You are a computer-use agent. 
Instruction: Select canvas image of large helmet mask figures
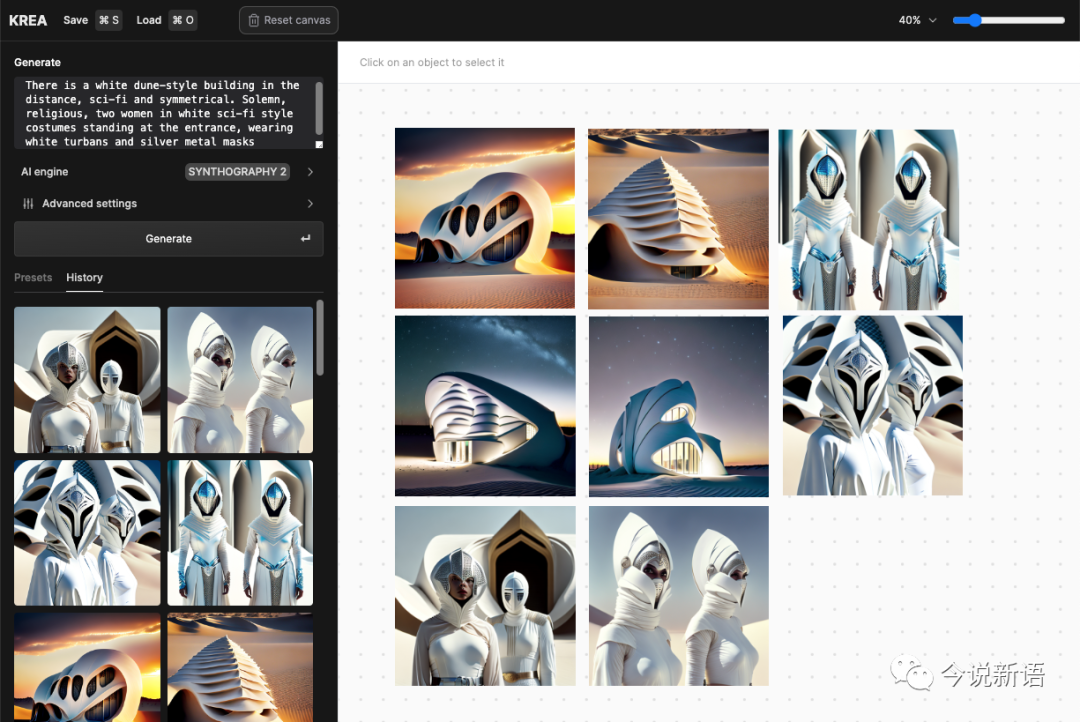[873, 406]
